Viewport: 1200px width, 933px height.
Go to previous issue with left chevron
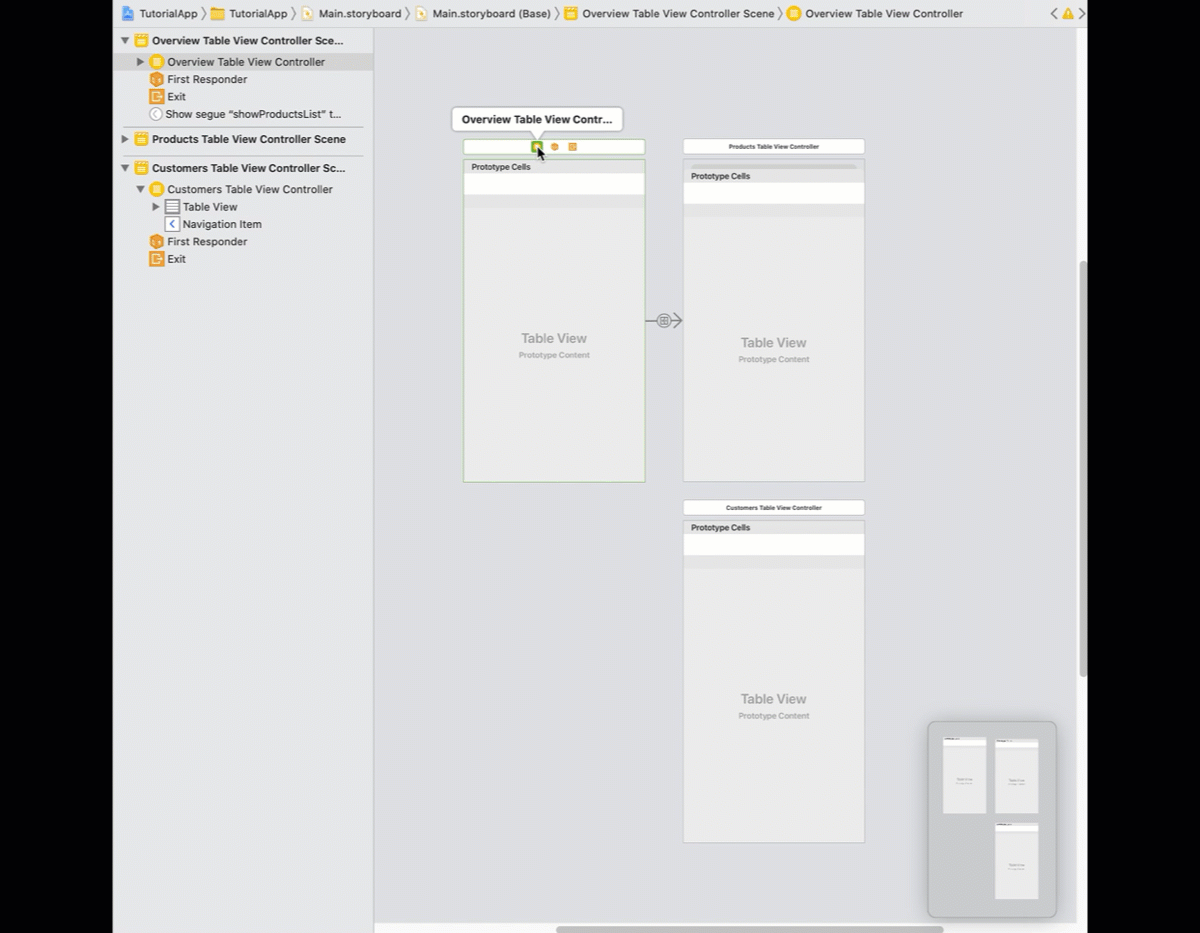[x=1054, y=14]
